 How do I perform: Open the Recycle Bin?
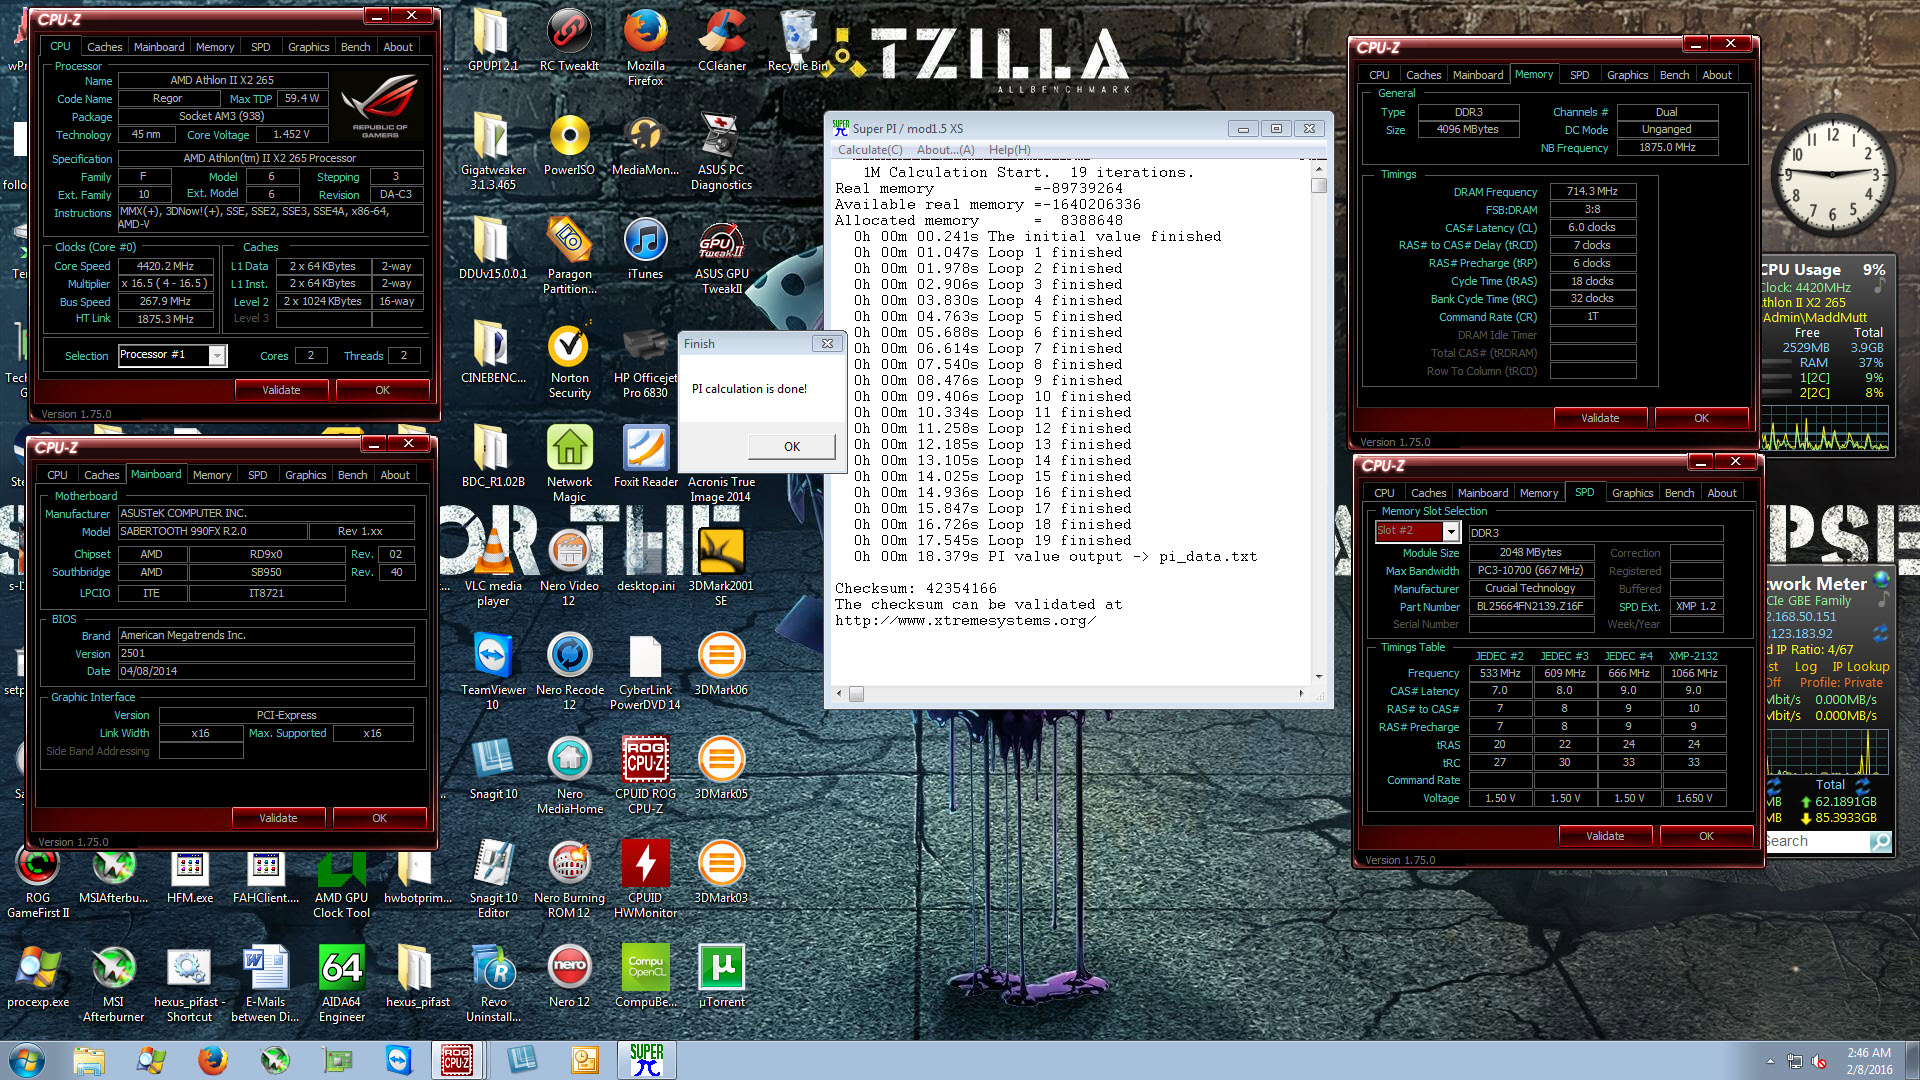[x=797, y=40]
